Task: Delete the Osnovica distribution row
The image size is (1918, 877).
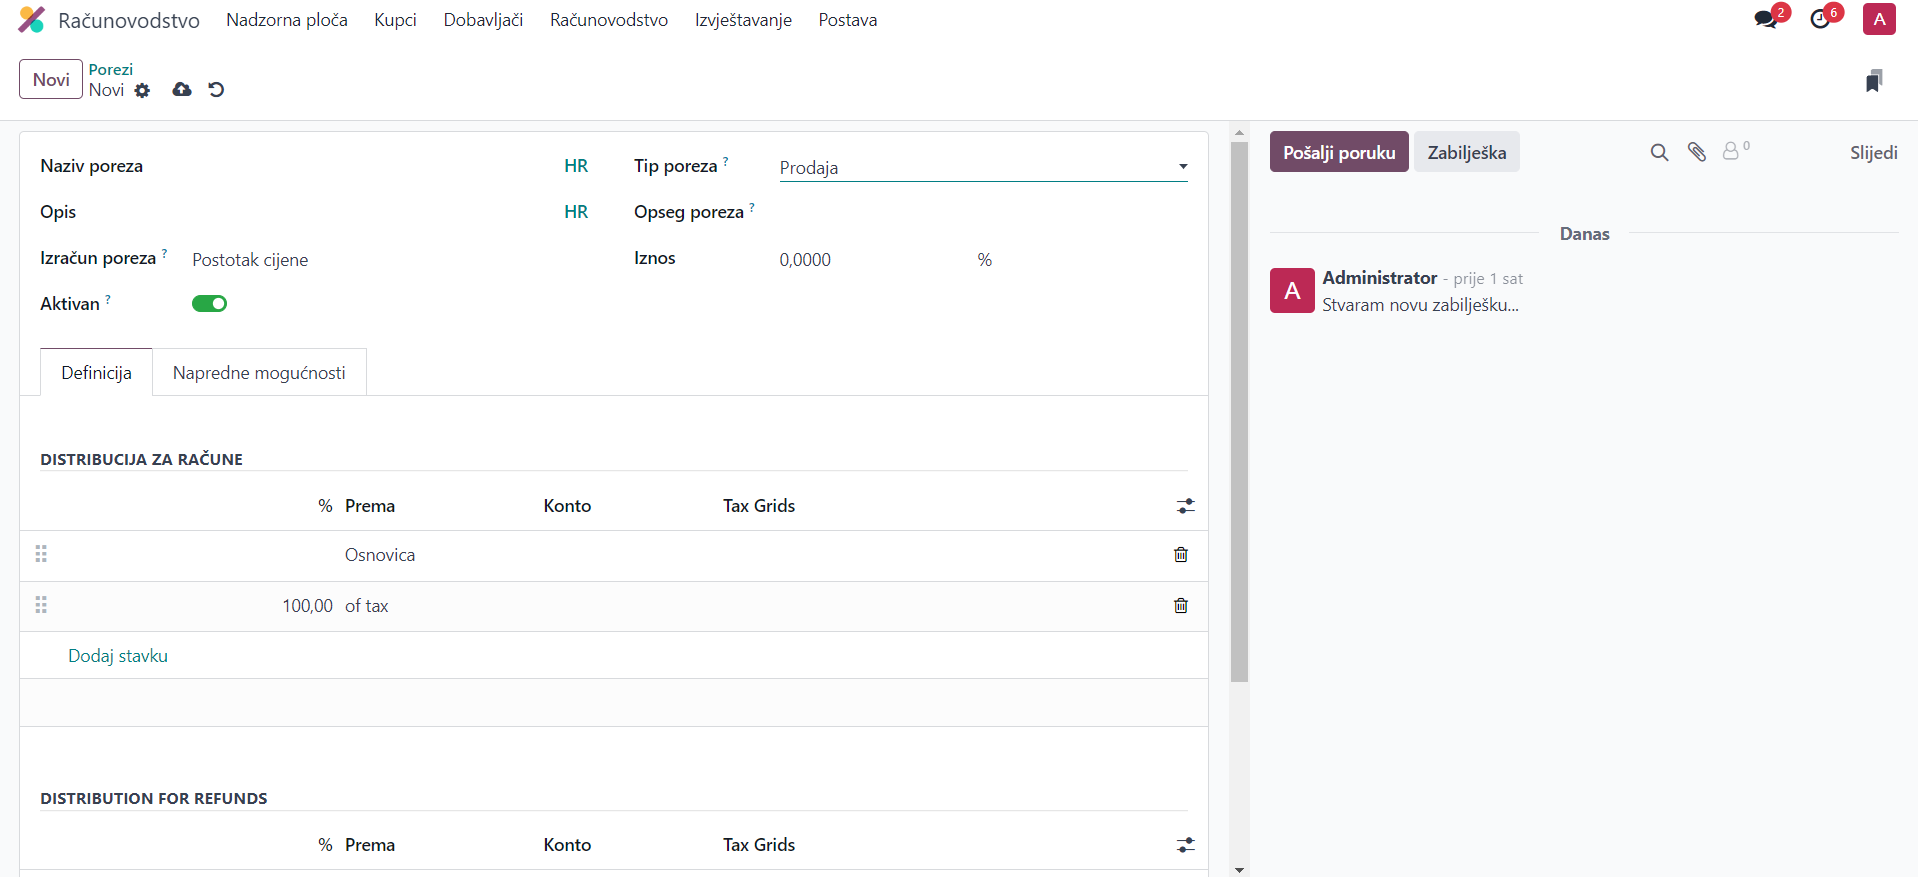Action: tap(1180, 555)
